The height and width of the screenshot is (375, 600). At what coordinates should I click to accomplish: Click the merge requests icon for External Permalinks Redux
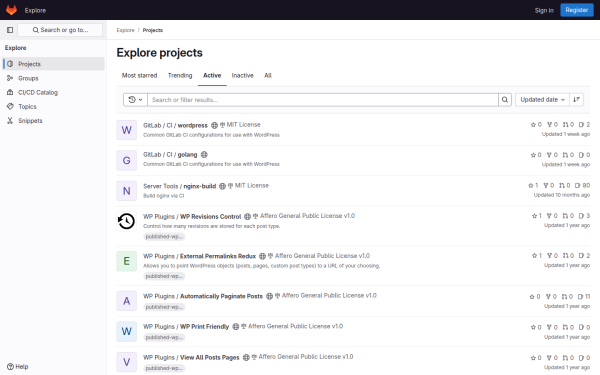(x=566, y=256)
